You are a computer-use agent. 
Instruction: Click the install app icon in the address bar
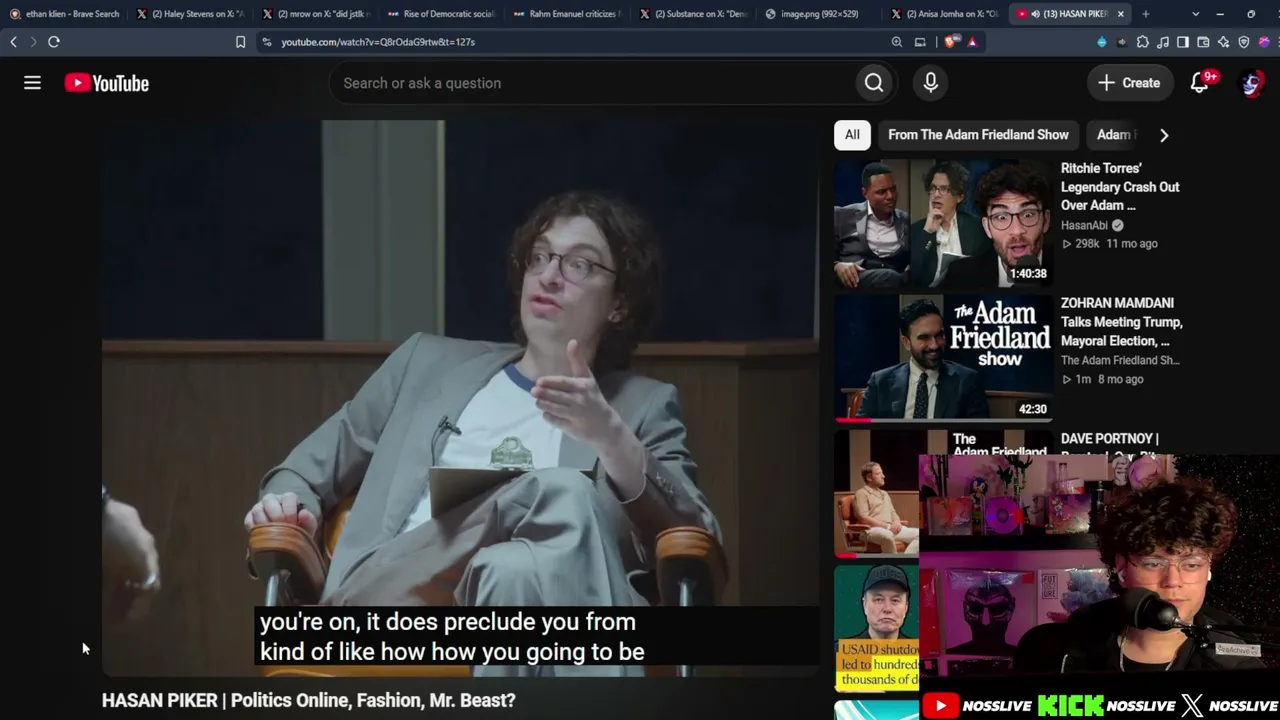920,42
